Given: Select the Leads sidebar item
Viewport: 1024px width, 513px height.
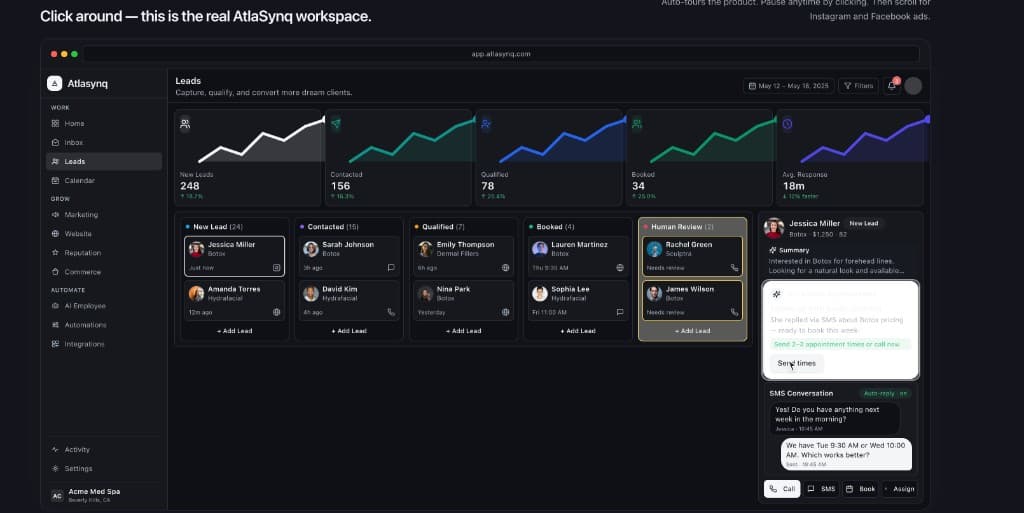Looking at the screenshot, I should point(104,161).
